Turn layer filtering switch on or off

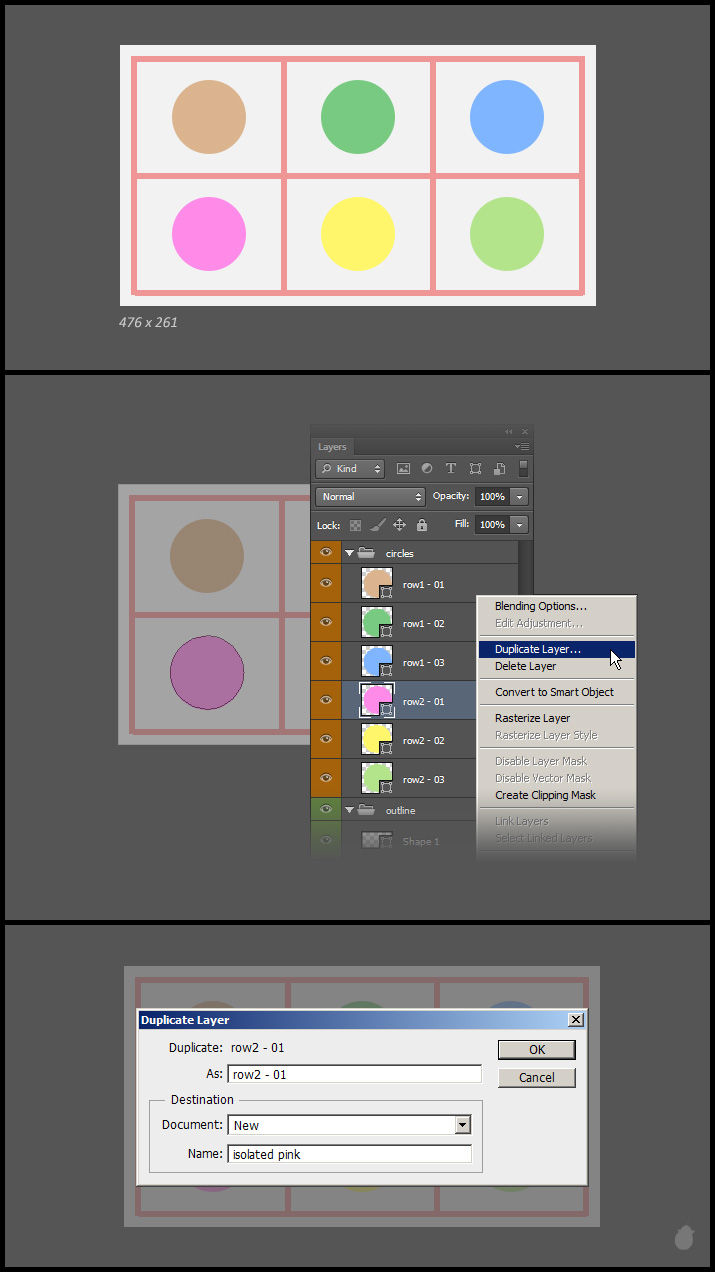coord(523,468)
